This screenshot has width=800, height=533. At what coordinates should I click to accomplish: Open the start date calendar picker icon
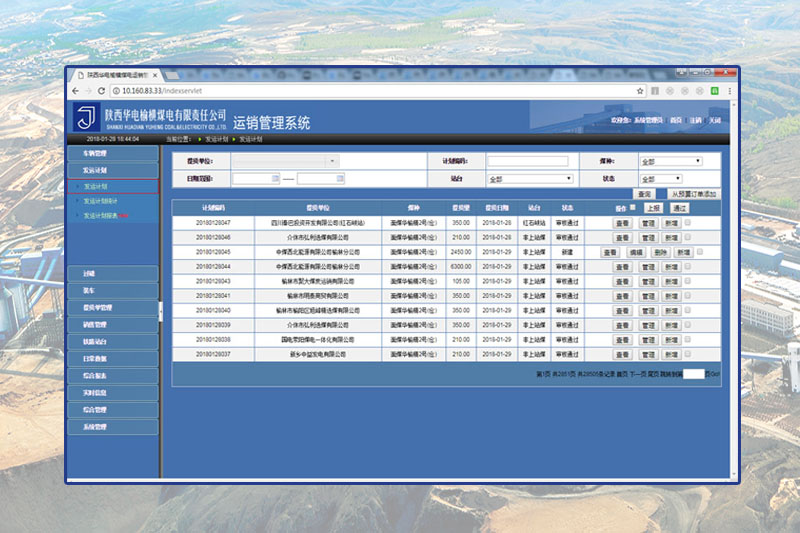coord(275,179)
